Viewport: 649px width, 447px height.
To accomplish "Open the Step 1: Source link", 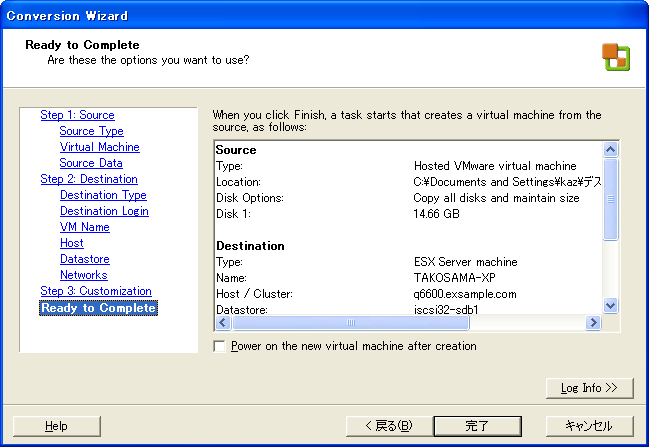I will click(77, 115).
